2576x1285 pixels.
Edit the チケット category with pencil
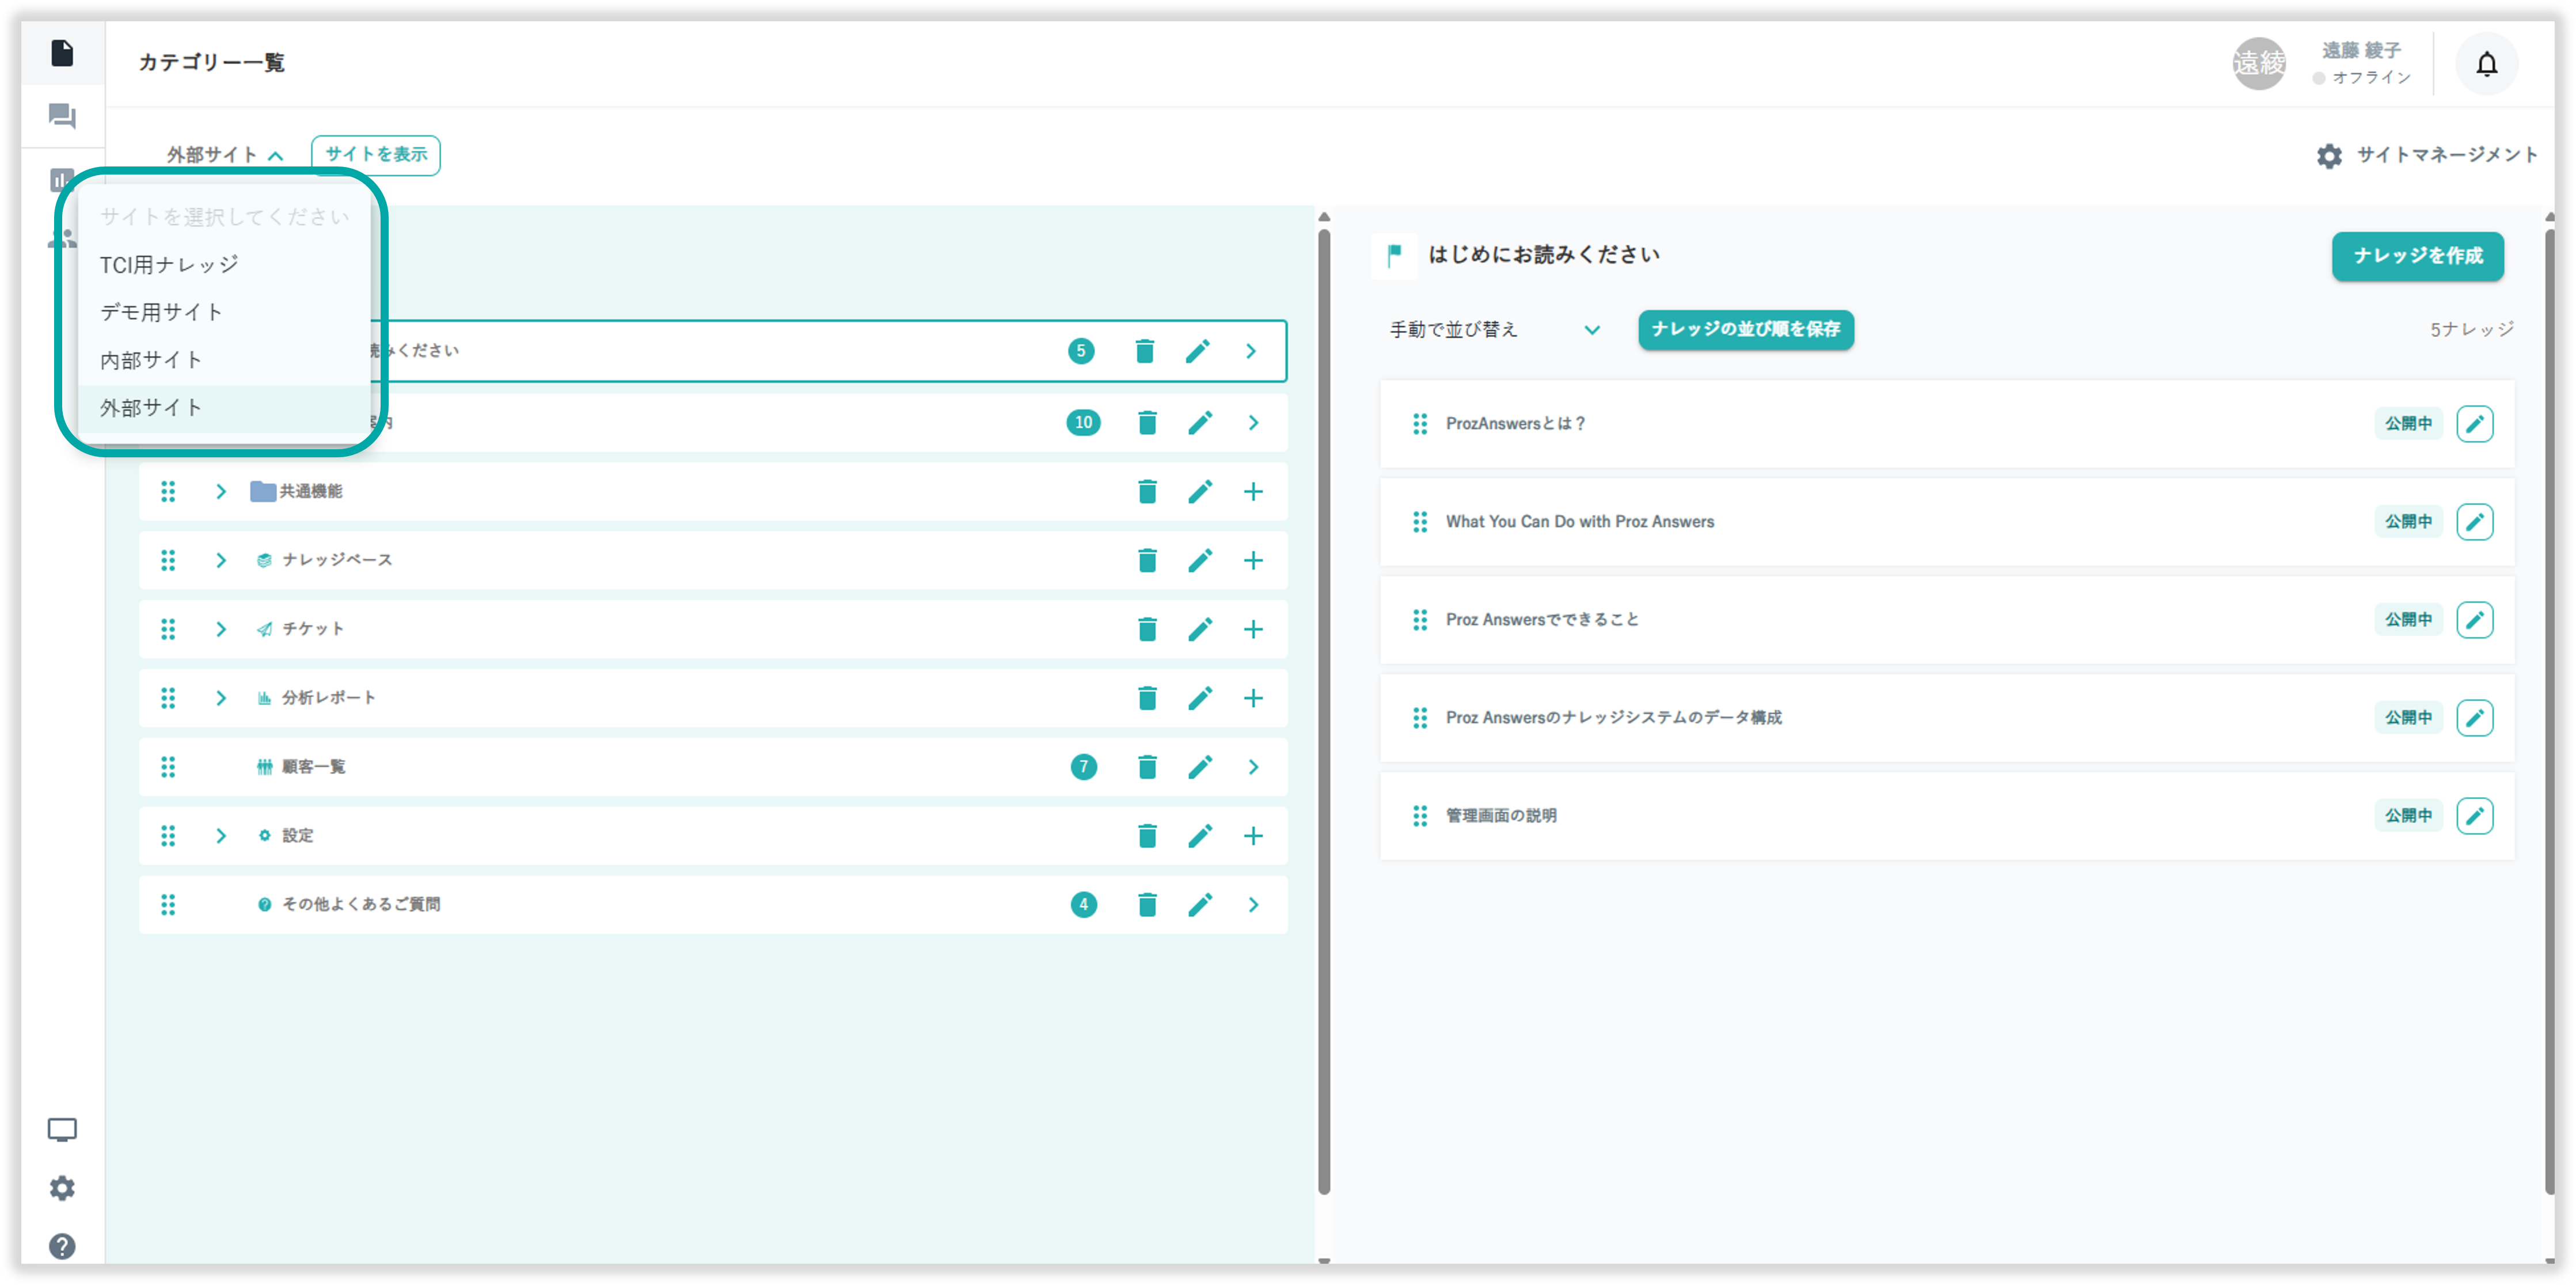click(1200, 629)
